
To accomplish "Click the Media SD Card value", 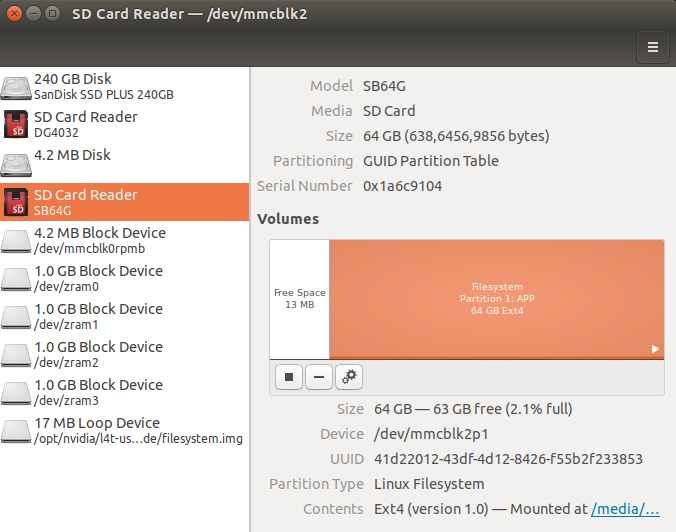I will point(389,111).
